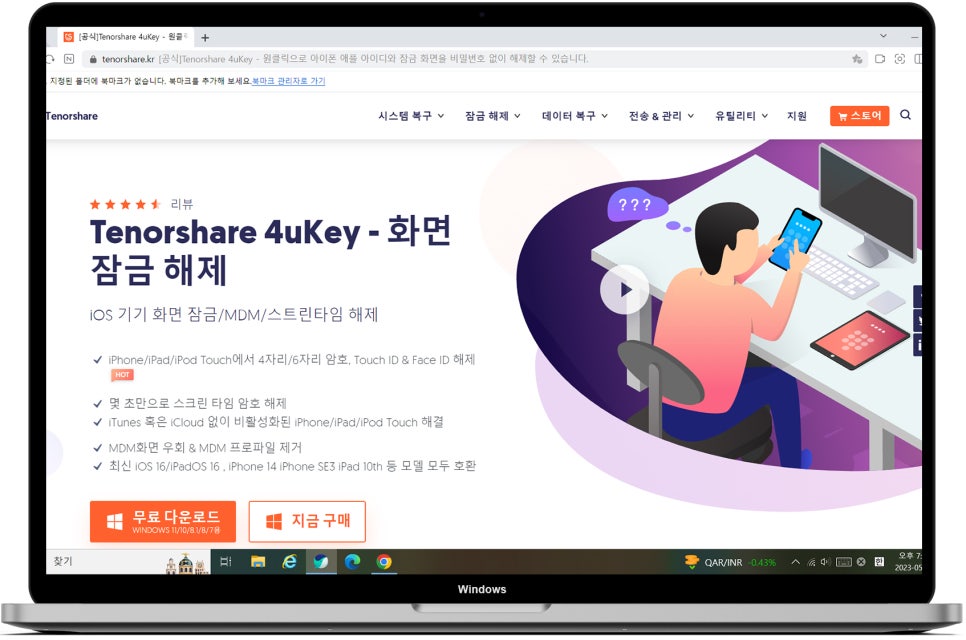Image resolution: width=966 pixels, height=640 pixels.
Task: Click the Naver Whale N icon beside address bar
Action: point(69,59)
